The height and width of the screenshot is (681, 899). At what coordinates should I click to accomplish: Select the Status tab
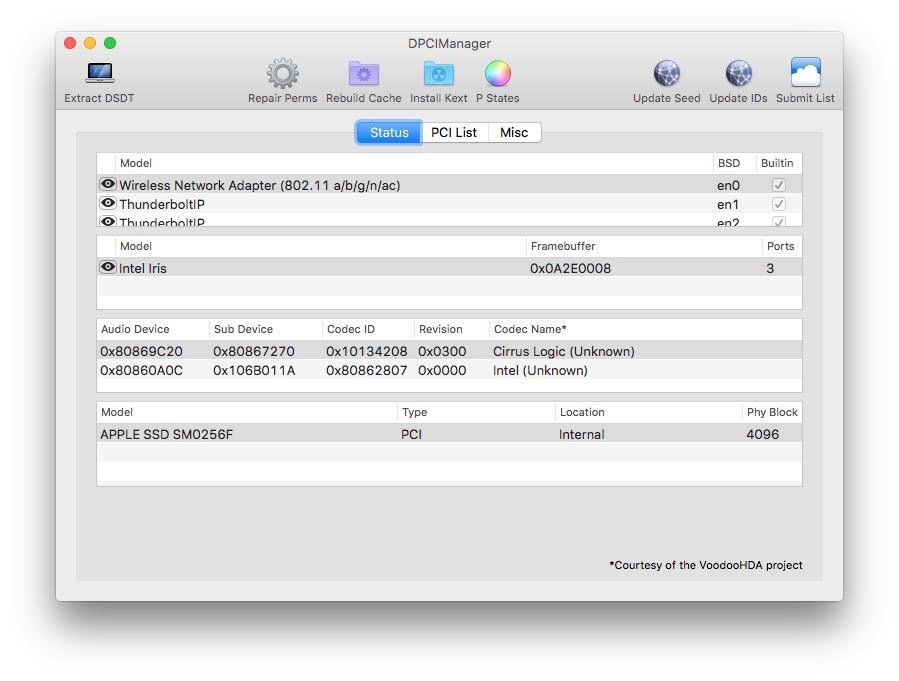389,132
